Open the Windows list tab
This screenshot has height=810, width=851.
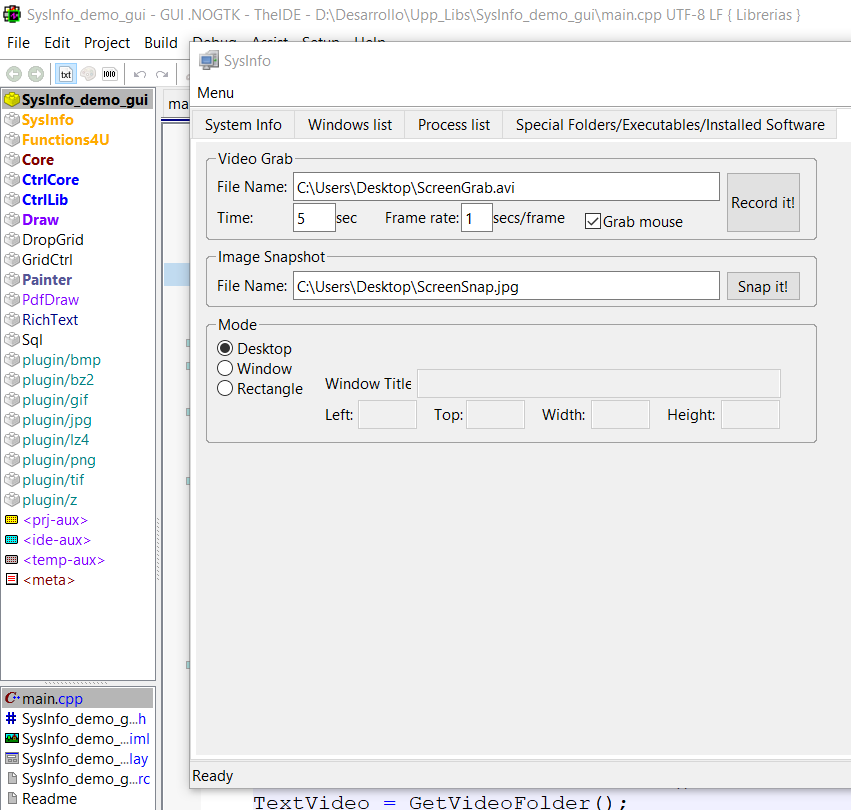point(350,125)
